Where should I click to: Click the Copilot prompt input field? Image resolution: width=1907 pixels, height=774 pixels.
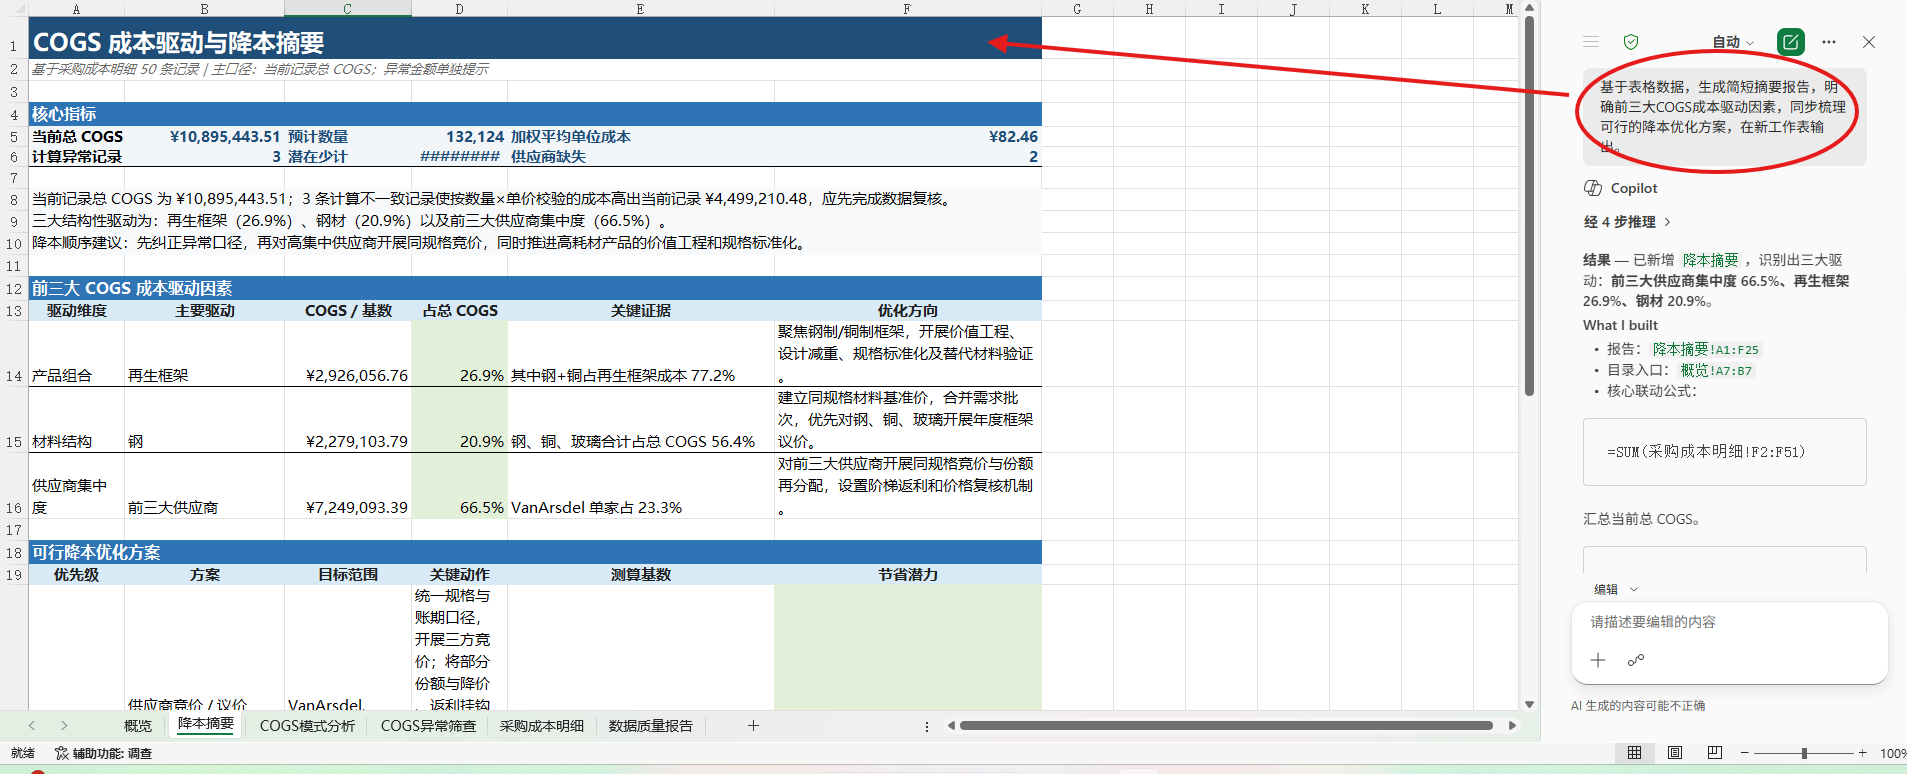pos(1729,622)
